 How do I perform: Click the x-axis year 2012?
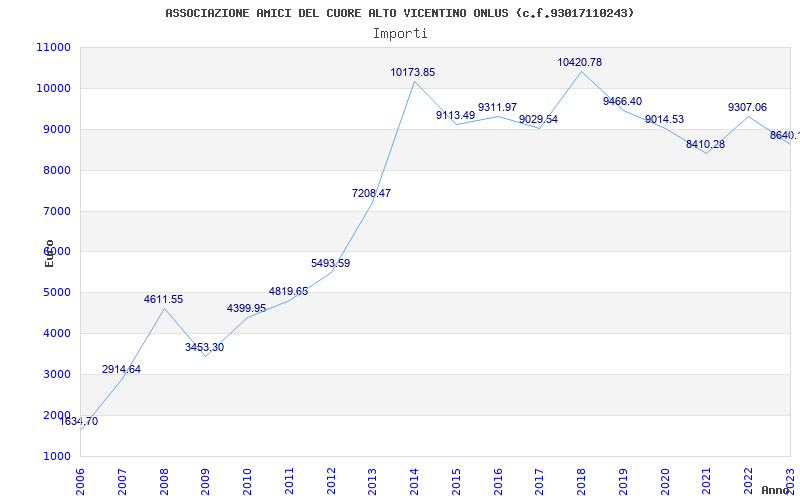click(331, 482)
